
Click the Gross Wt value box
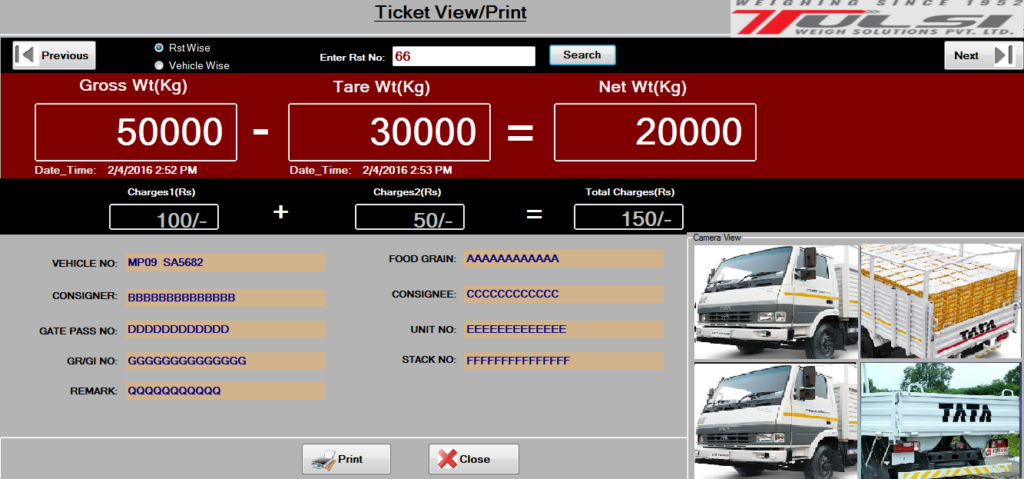136,132
